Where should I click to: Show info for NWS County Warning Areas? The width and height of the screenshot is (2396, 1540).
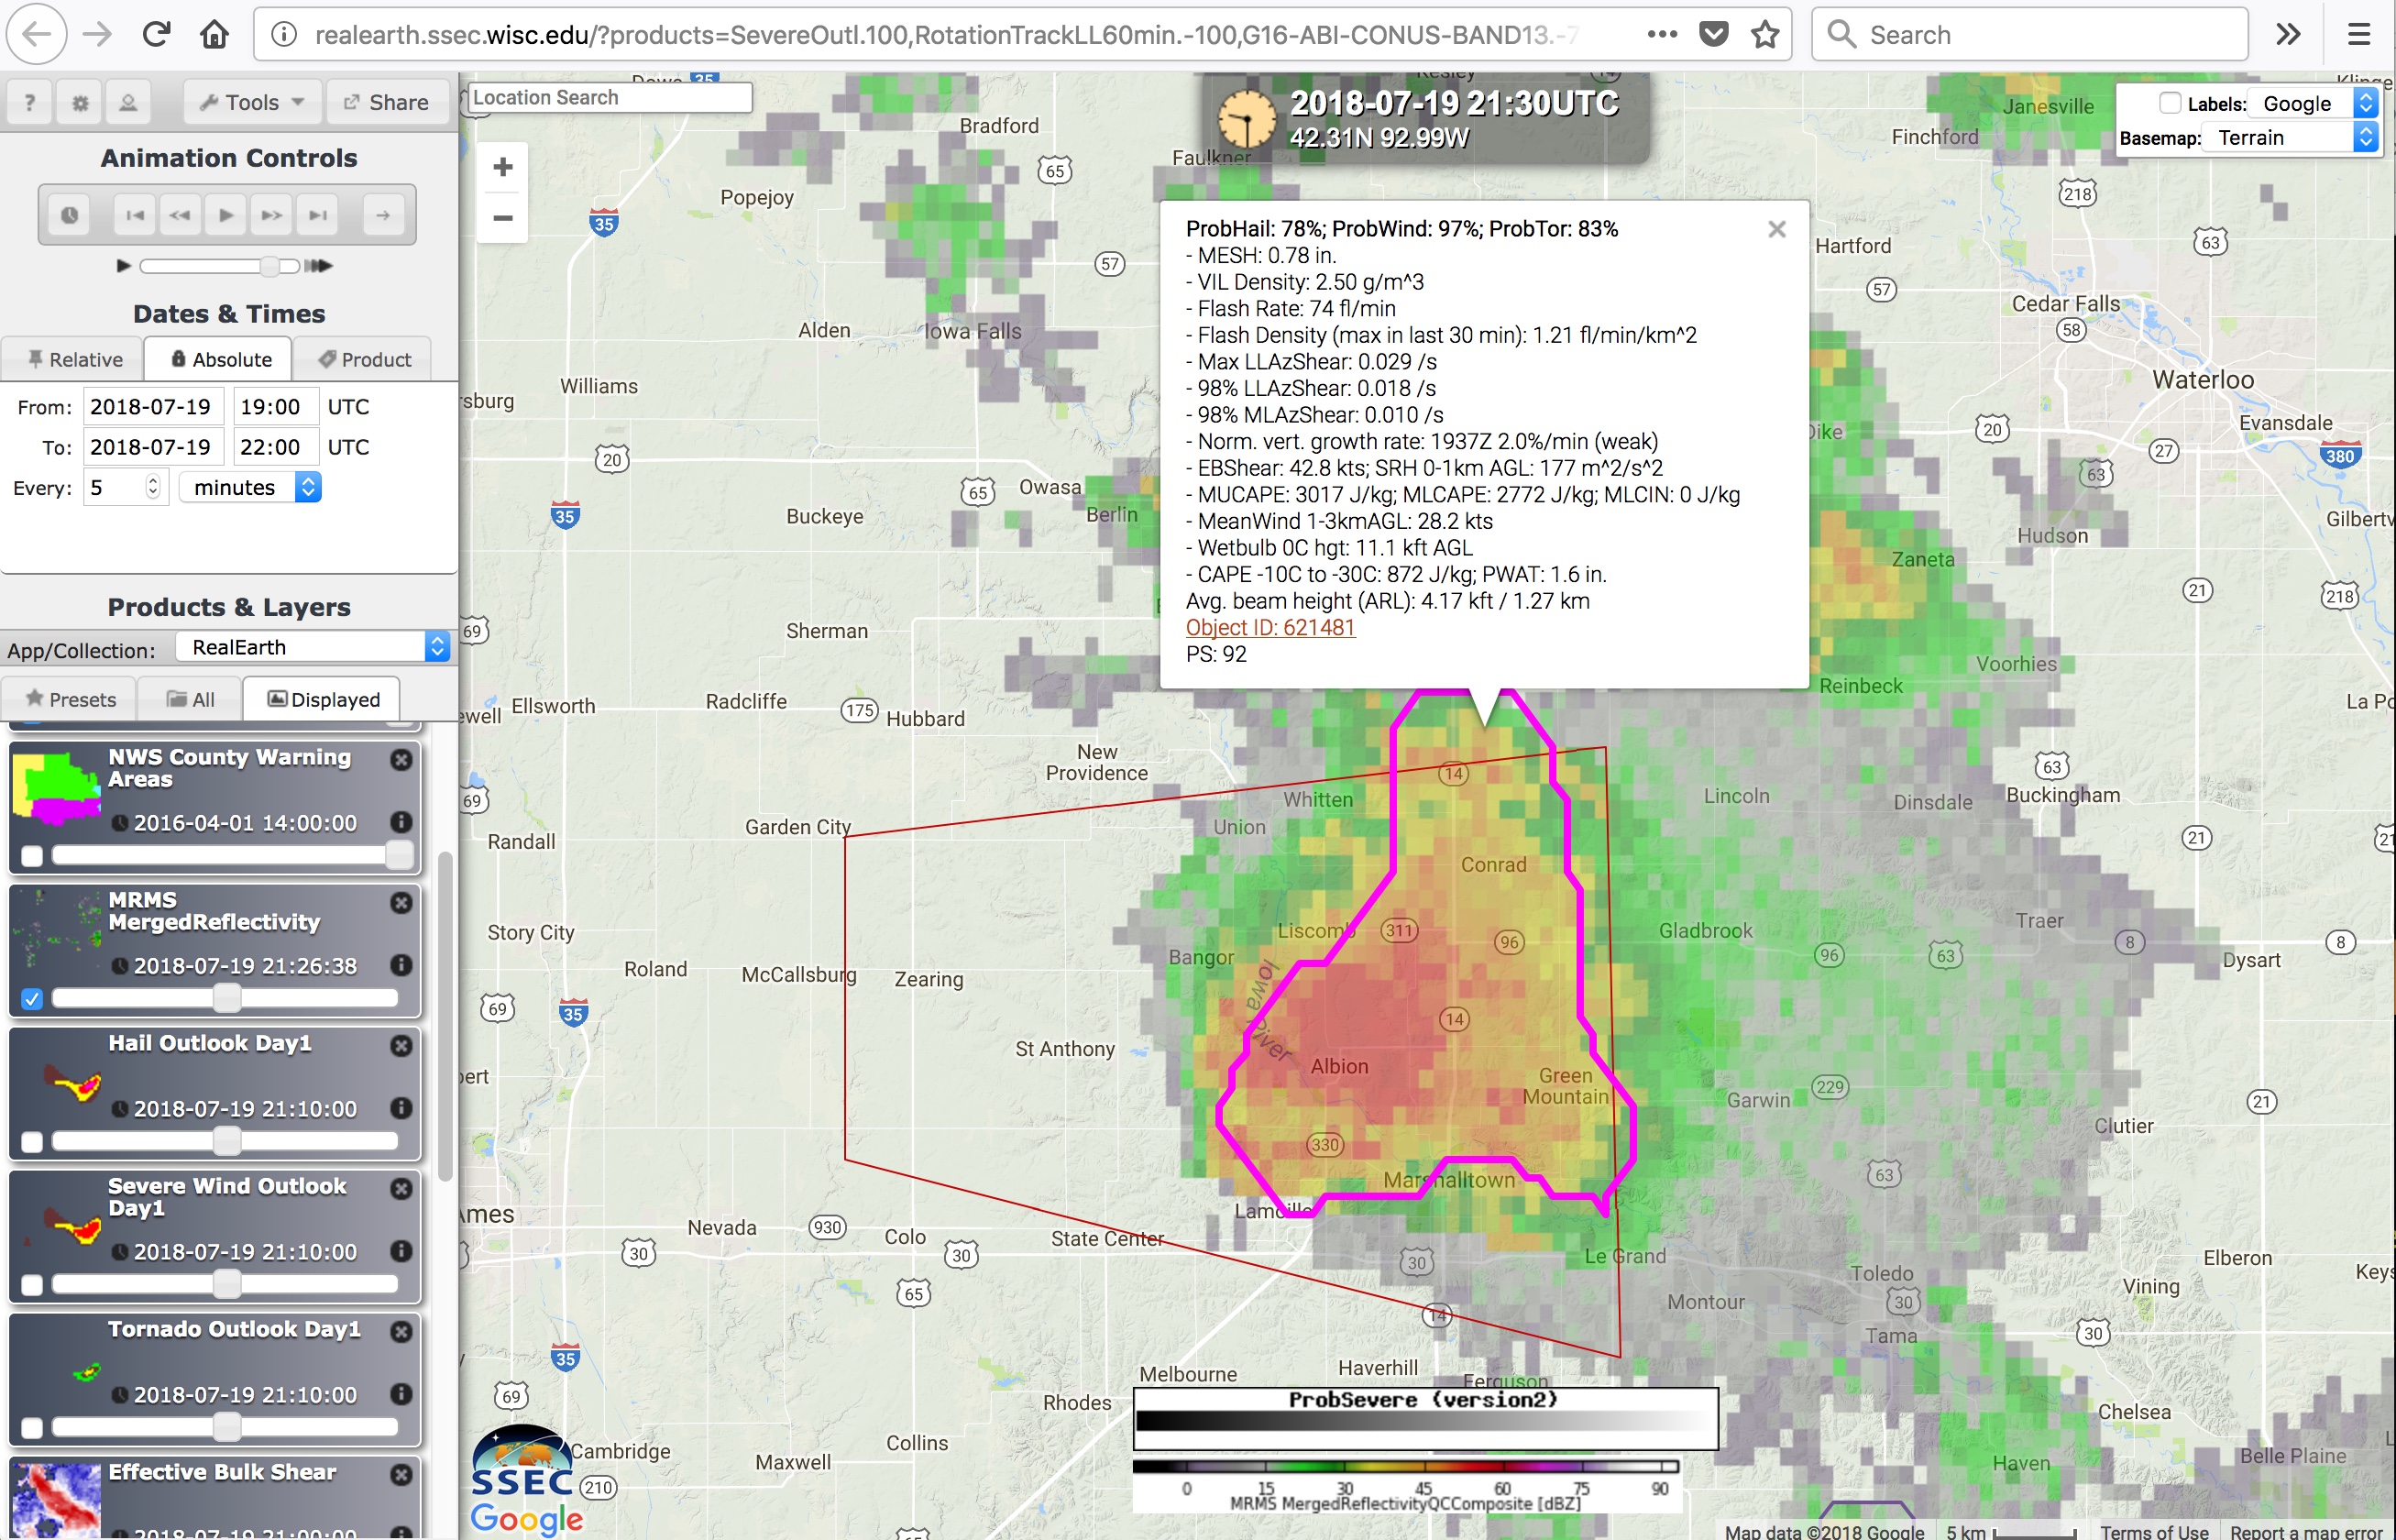(x=401, y=821)
